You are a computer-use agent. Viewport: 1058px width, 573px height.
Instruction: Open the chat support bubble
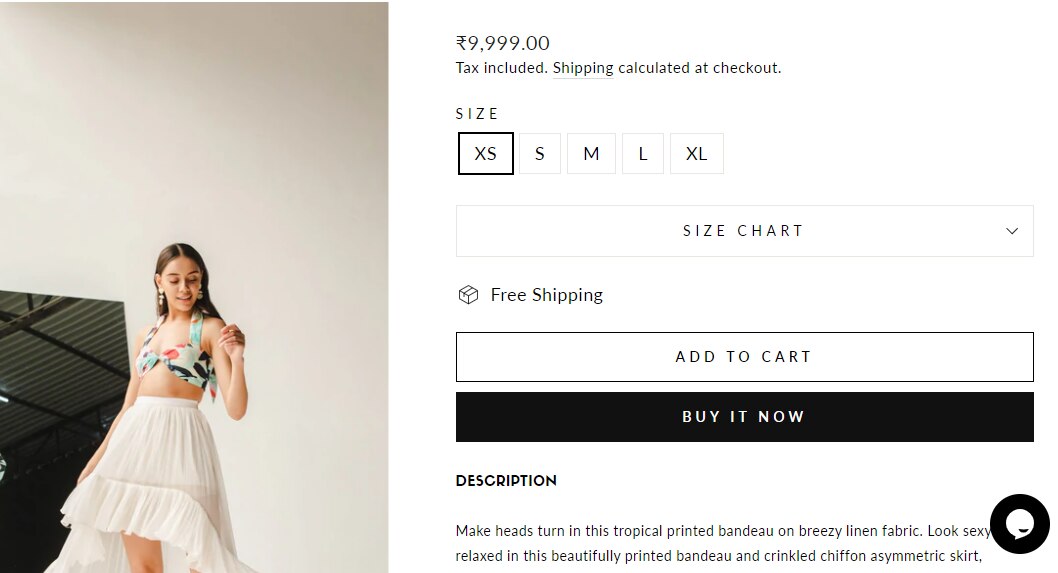pyautogui.click(x=1019, y=523)
